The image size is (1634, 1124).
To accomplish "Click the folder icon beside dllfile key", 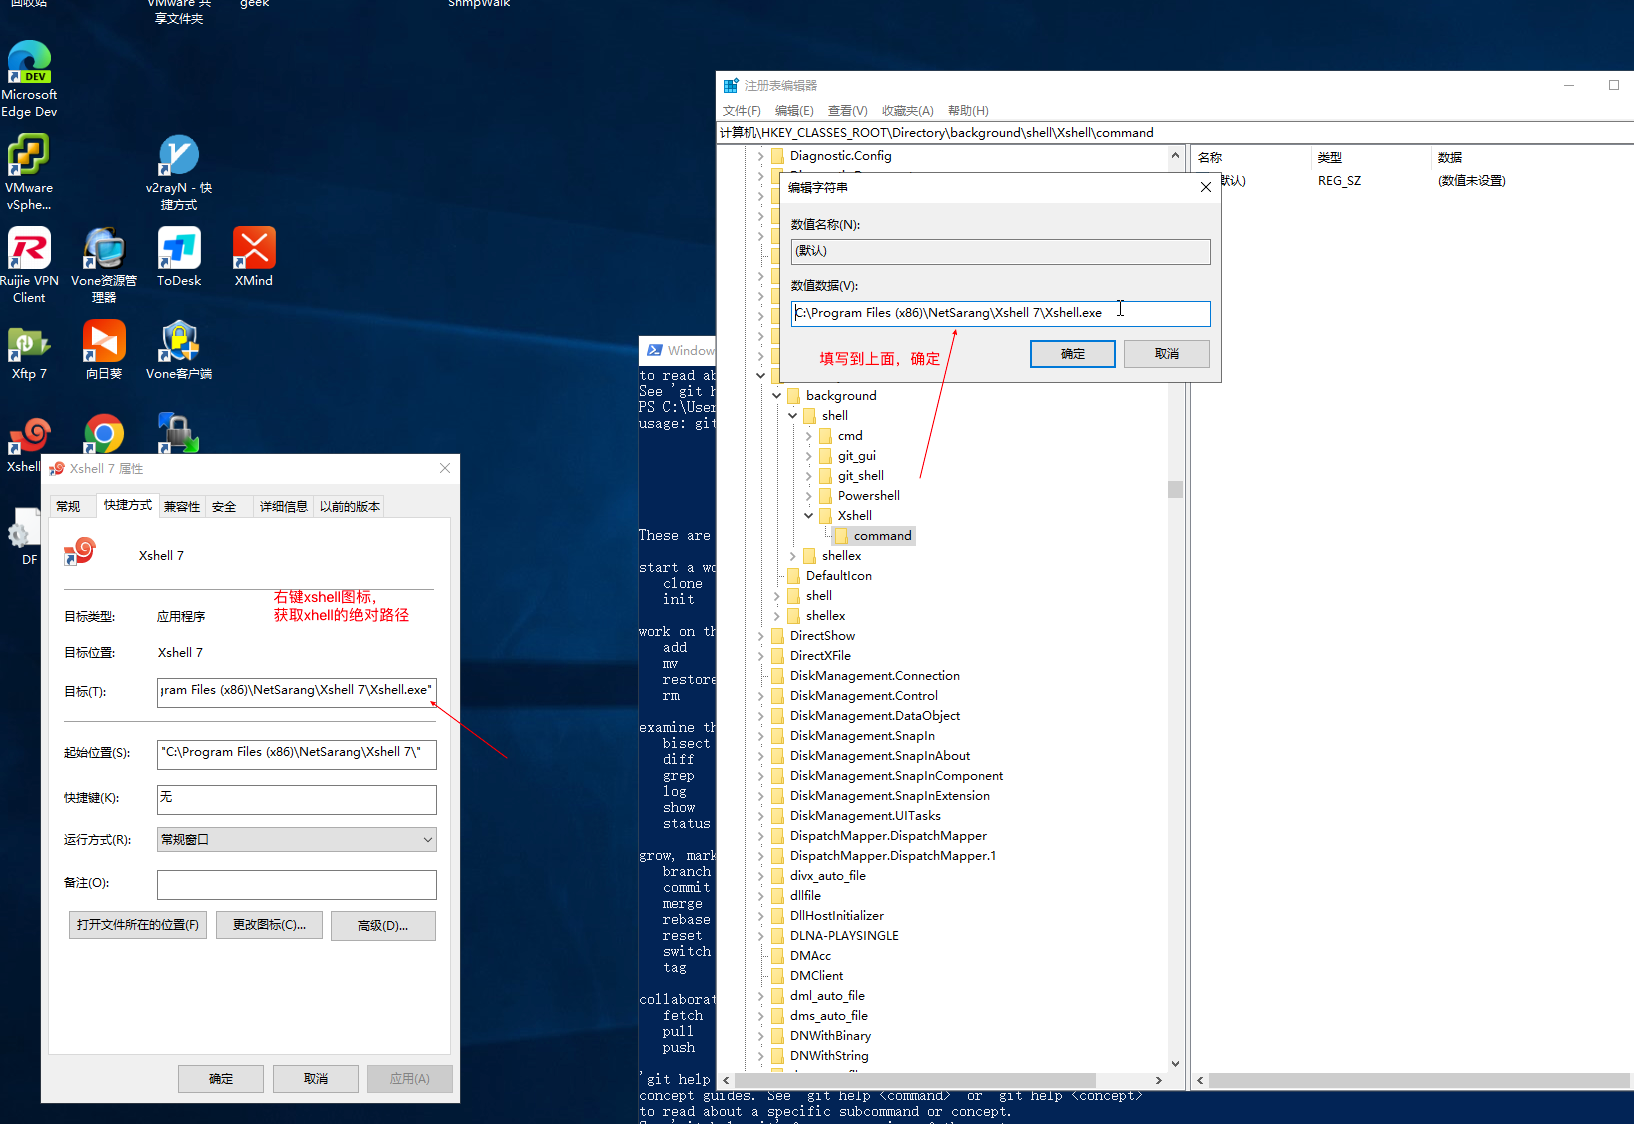I will (x=777, y=896).
